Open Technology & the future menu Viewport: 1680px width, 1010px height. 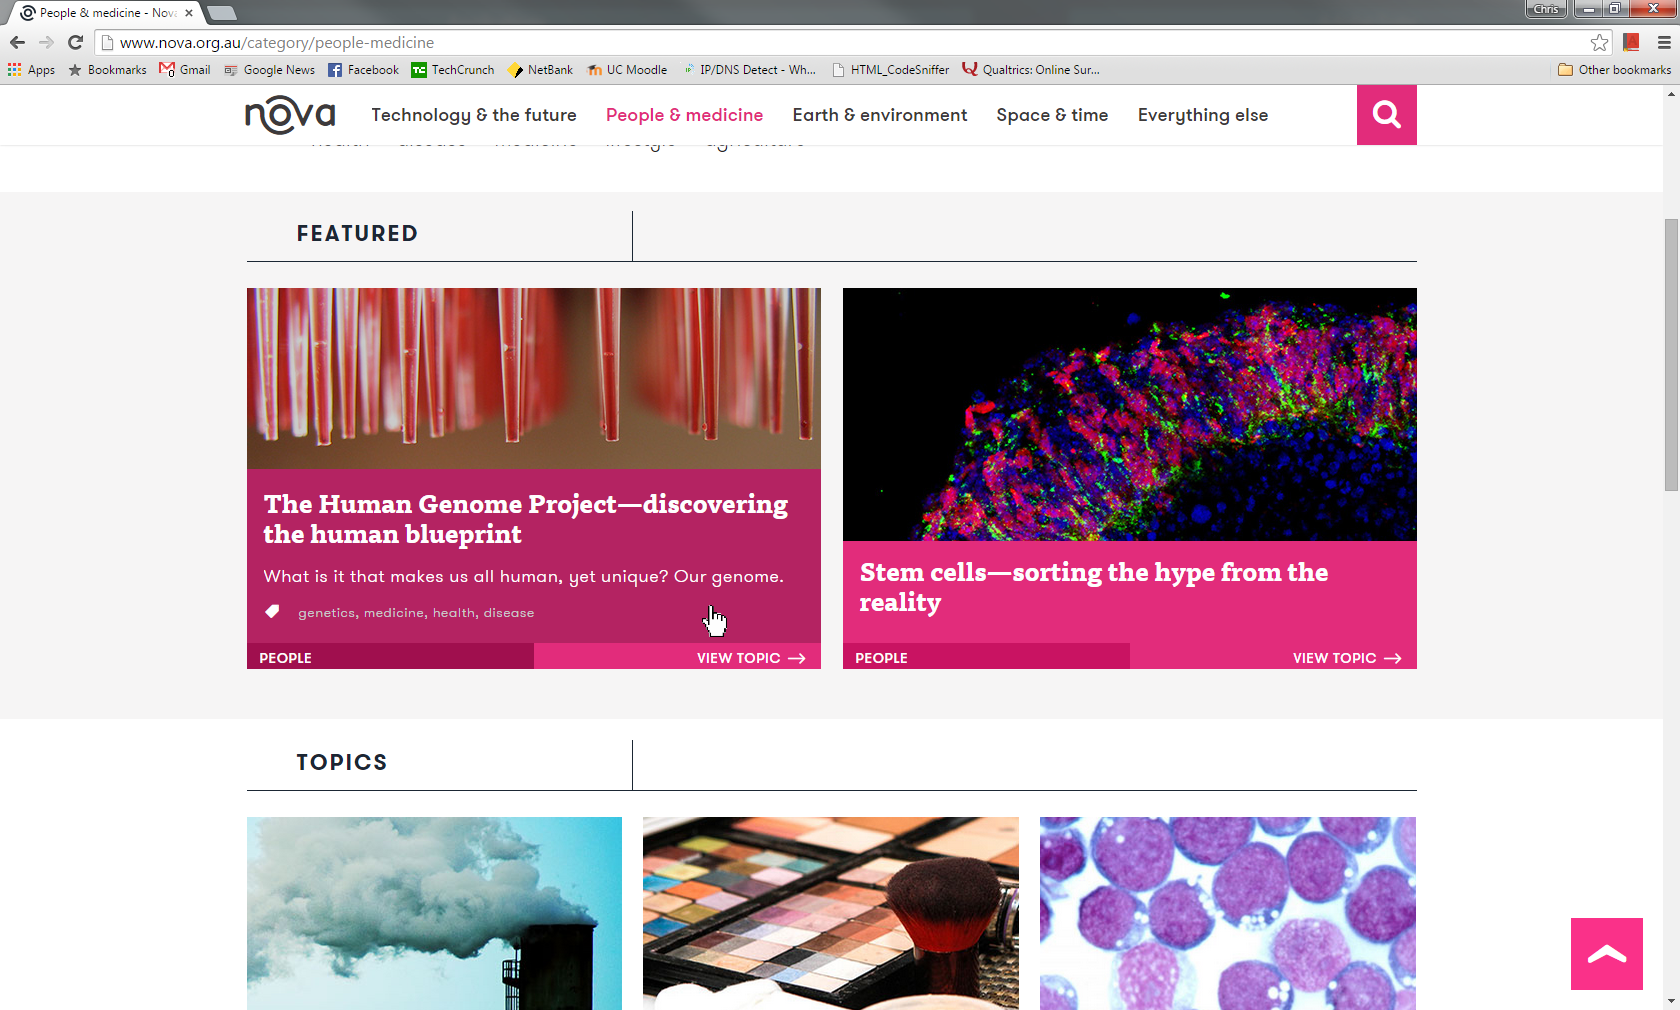474,115
